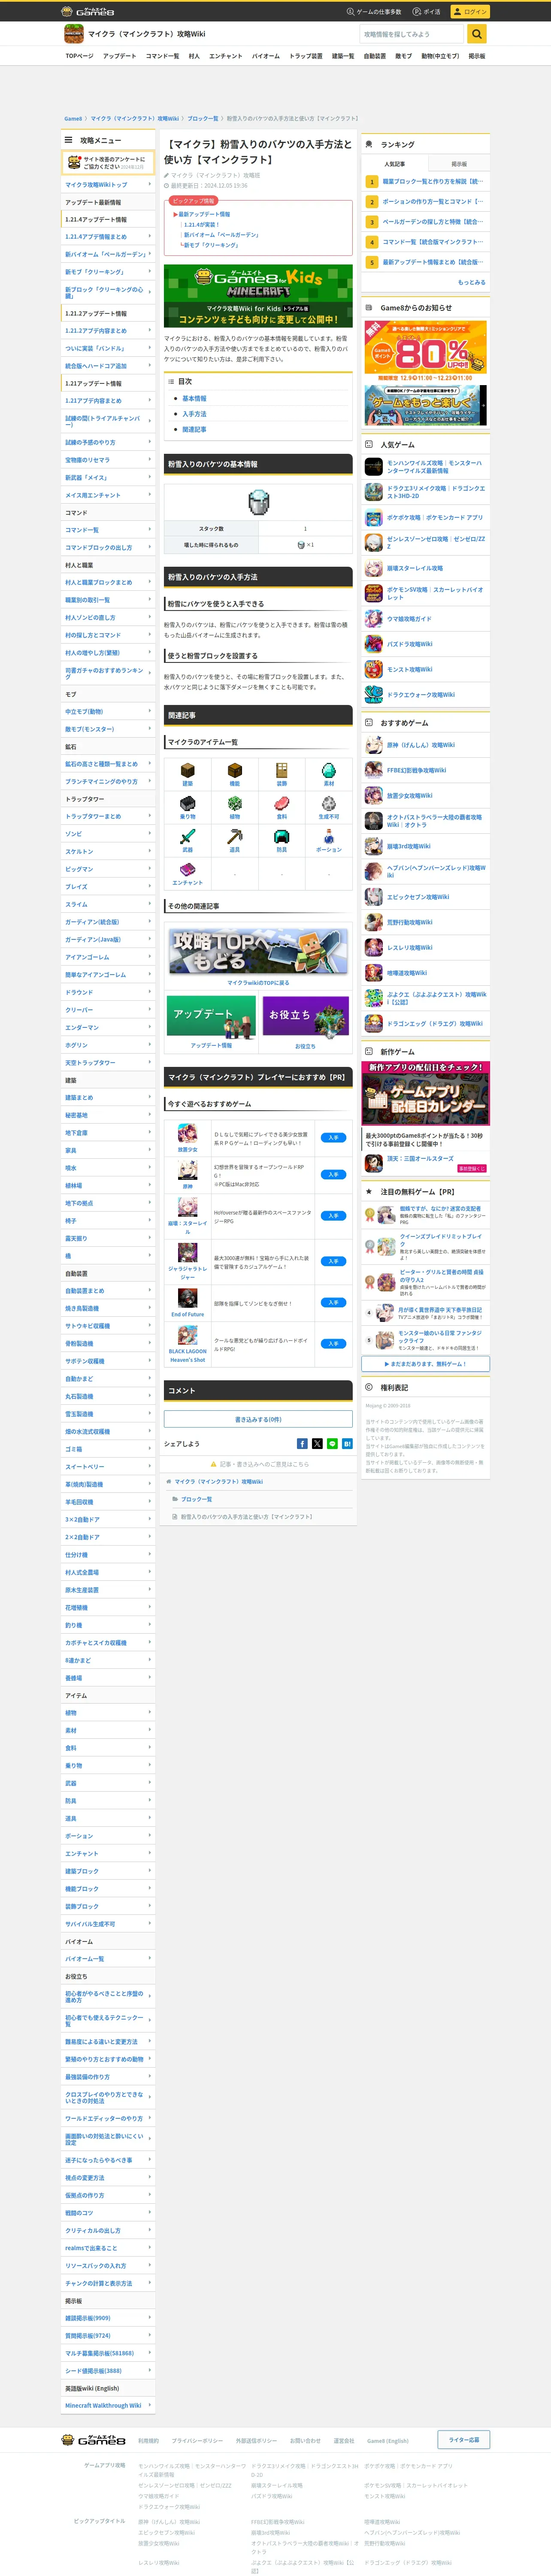
Task: Open もっとみる ranking link
Action: pos(471,282)
